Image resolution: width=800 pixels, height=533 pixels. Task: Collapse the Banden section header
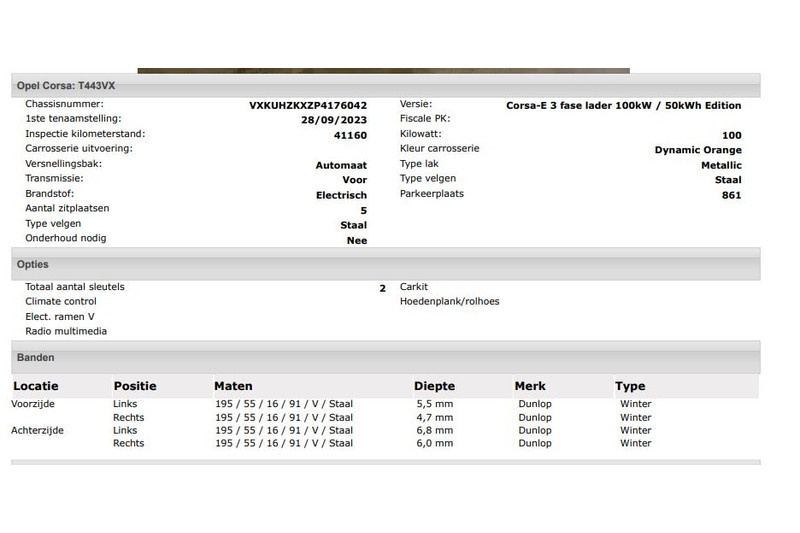tap(36, 357)
